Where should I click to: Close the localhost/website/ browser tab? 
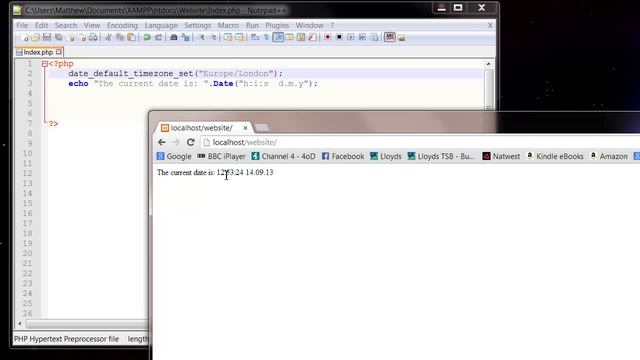click(245, 128)
